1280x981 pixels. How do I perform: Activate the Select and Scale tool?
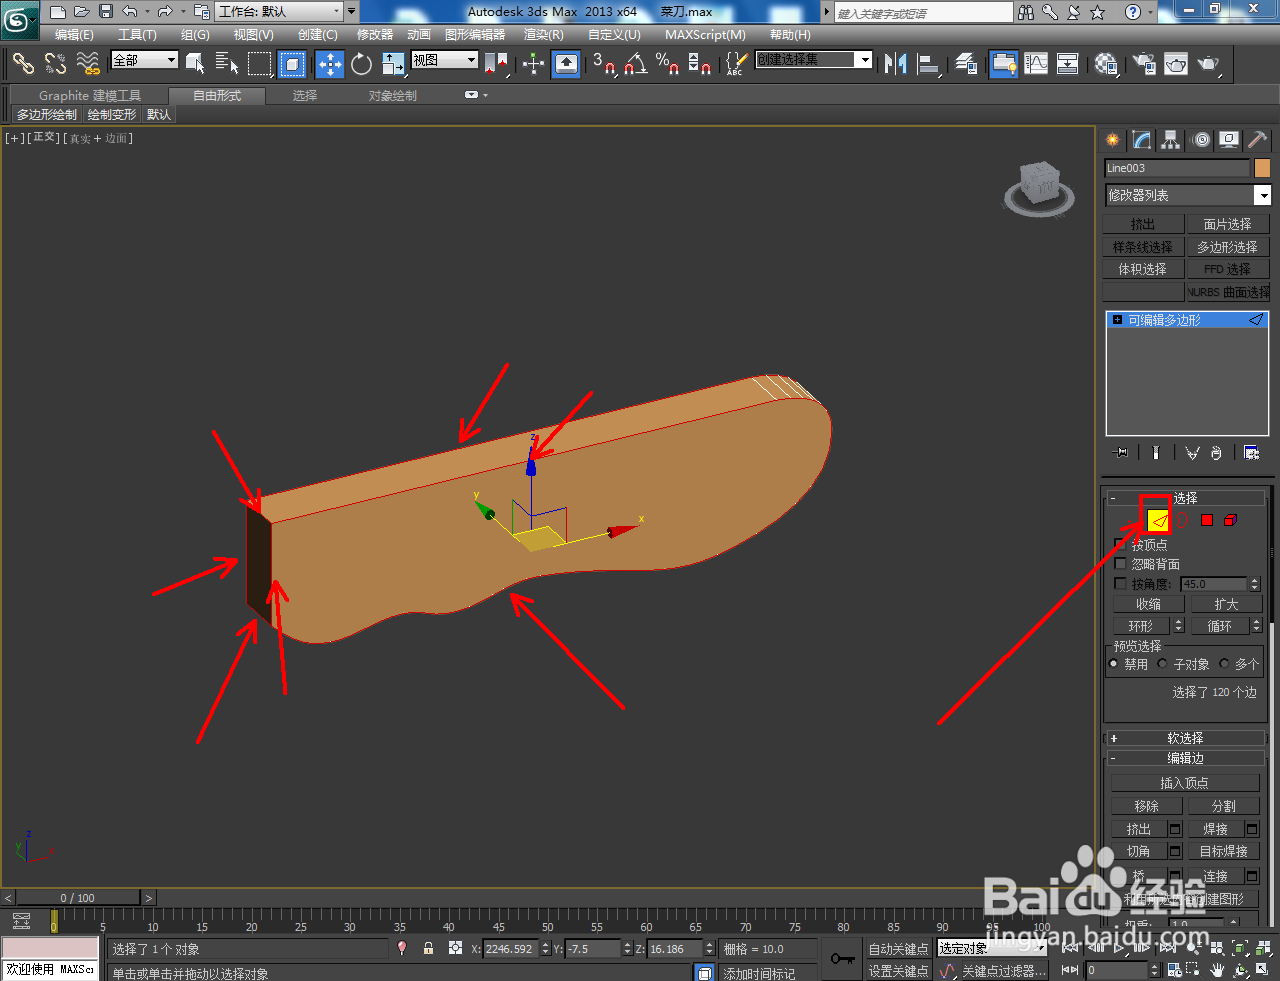pyautogui.click(x=393, y=64)
